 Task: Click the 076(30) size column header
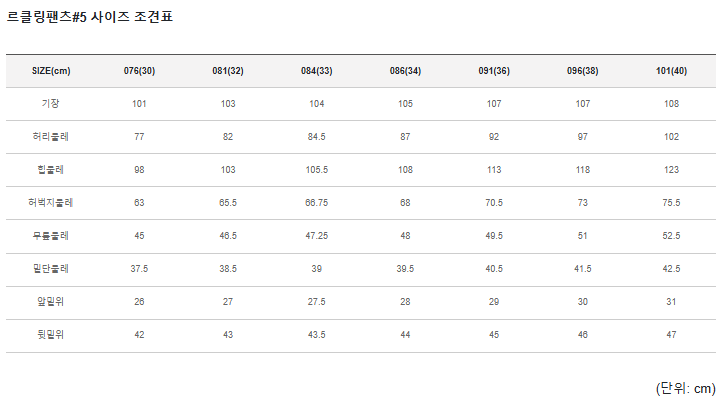[x=139, y=71]
